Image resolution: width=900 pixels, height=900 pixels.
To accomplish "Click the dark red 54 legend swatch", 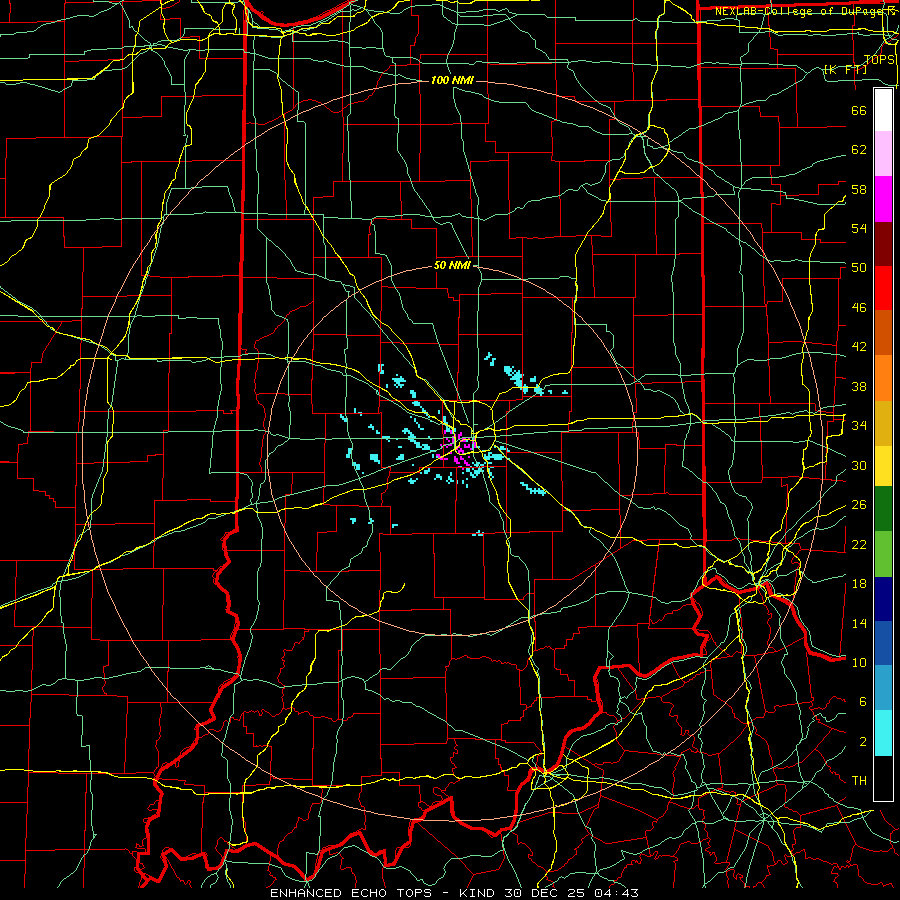I will (883, 243).
